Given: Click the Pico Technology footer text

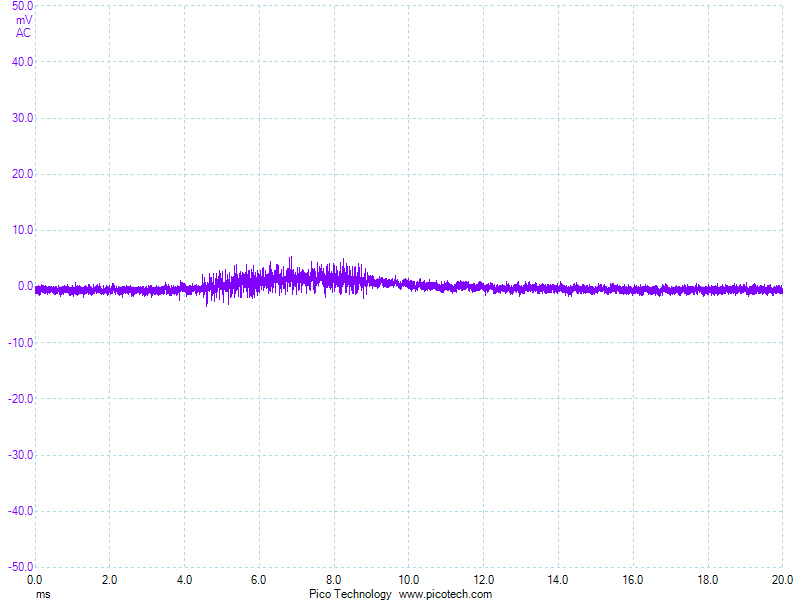Looking at the screenshot, I should tap(350, 594).
